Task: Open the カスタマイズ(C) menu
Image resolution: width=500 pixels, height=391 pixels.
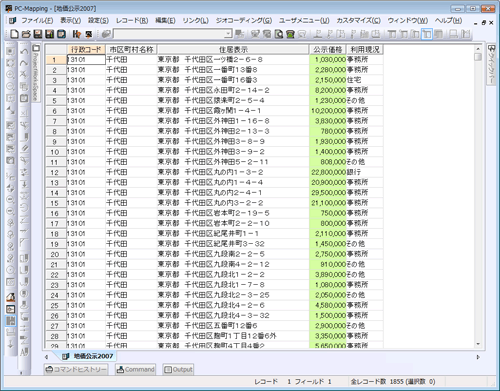Action: click(x=358, y=21)
